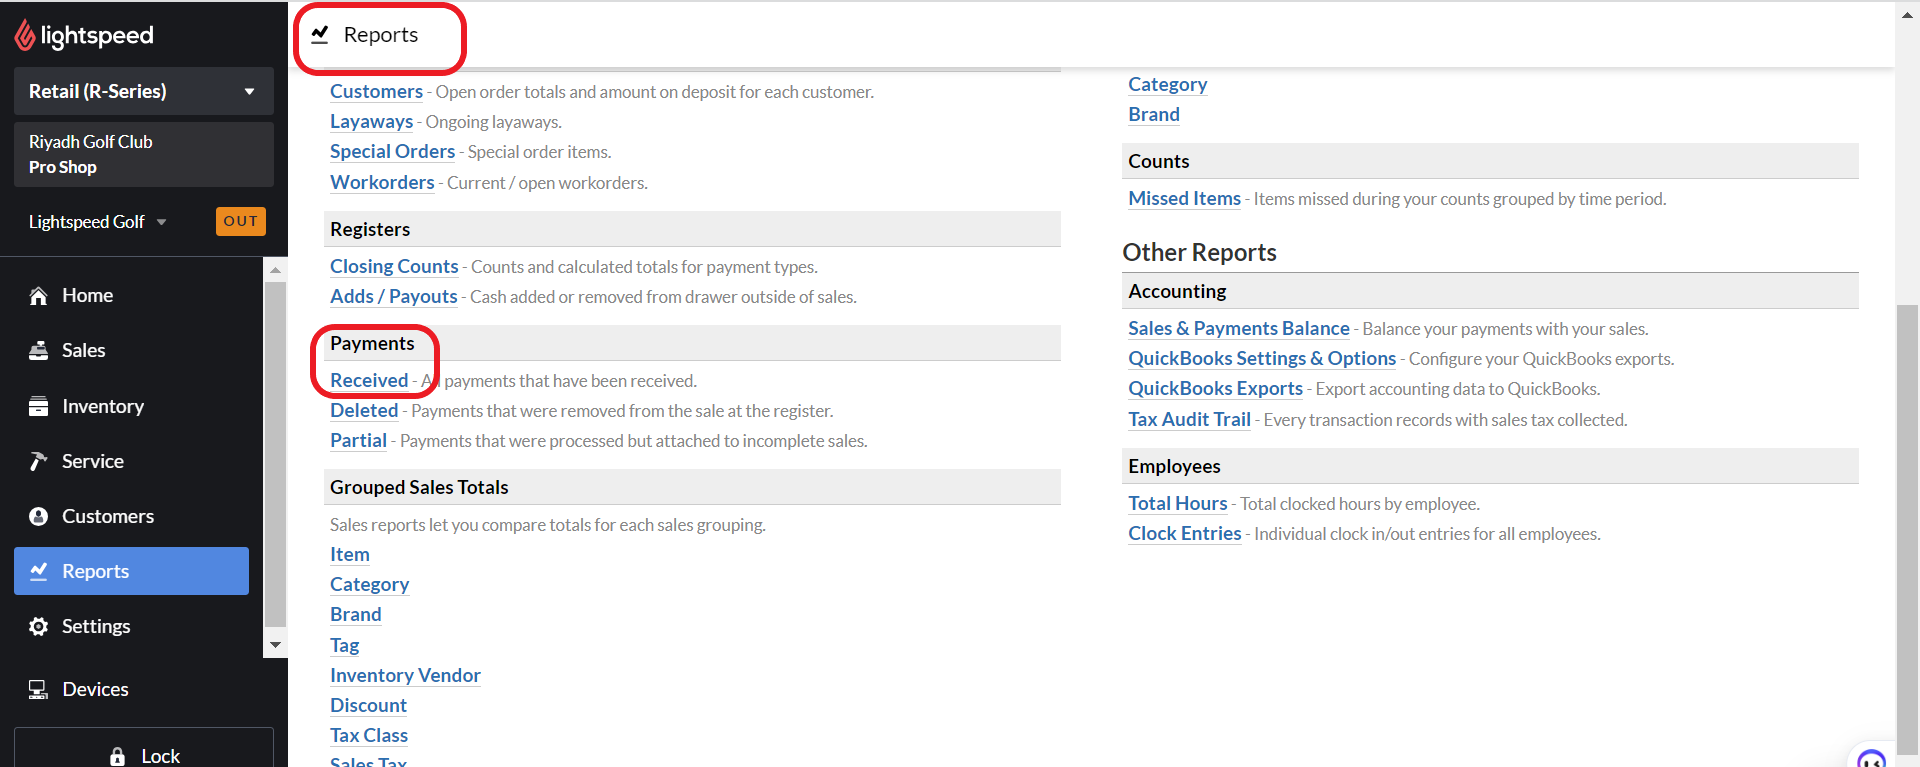1920x767 pixels.
Task: Open Inventory Vendor sales totals
Action: (405, 675)
